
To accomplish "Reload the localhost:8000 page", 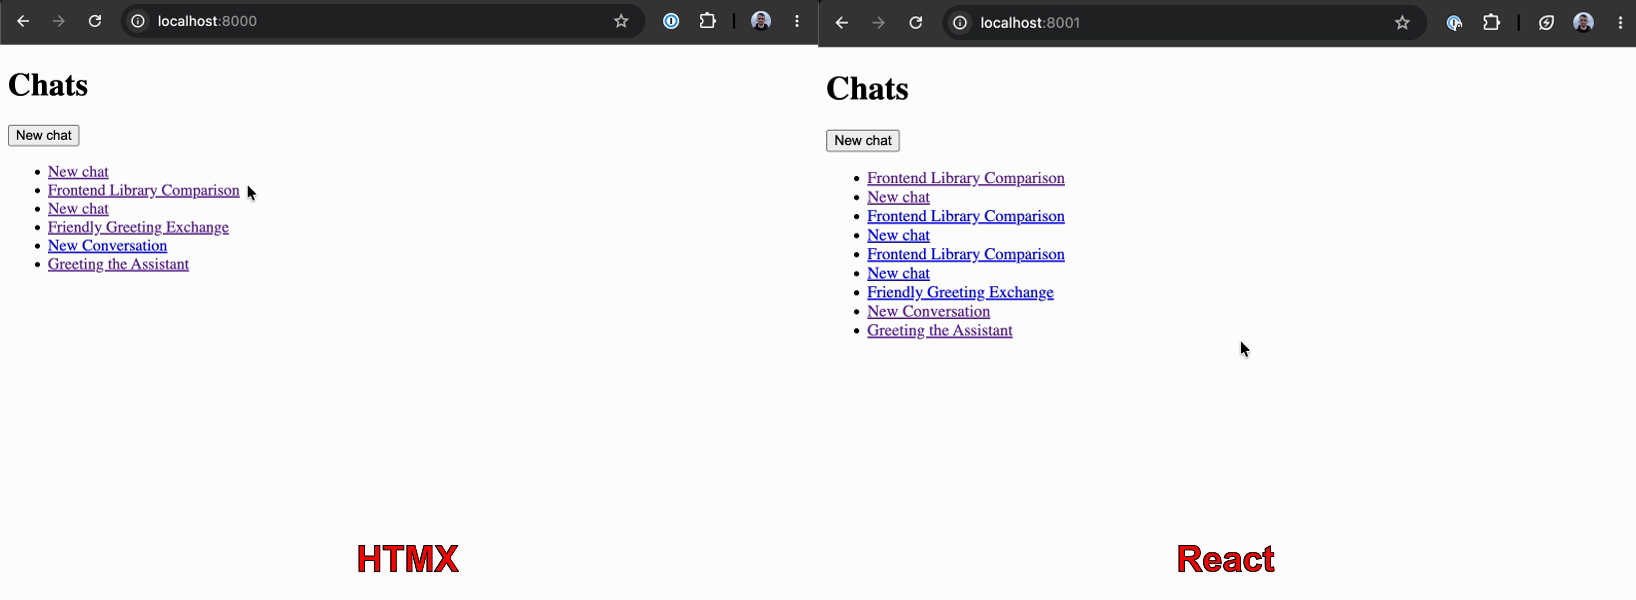I will [x=95, y=21].
